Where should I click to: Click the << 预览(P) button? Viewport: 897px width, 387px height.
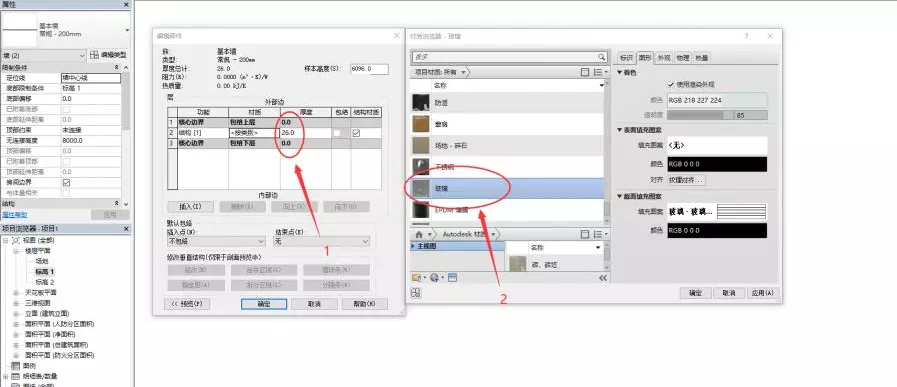click(187, 303)
